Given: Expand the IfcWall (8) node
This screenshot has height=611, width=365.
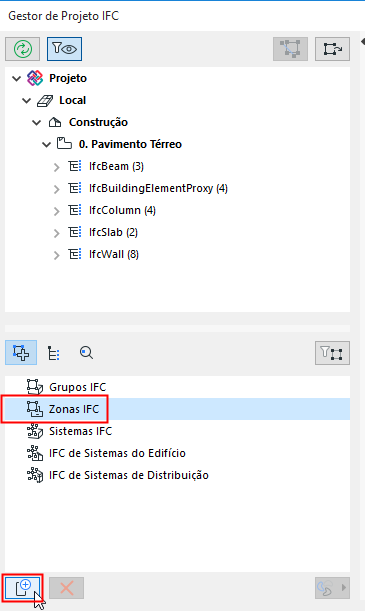Looking at the screenshot, I should pos(57,255).
